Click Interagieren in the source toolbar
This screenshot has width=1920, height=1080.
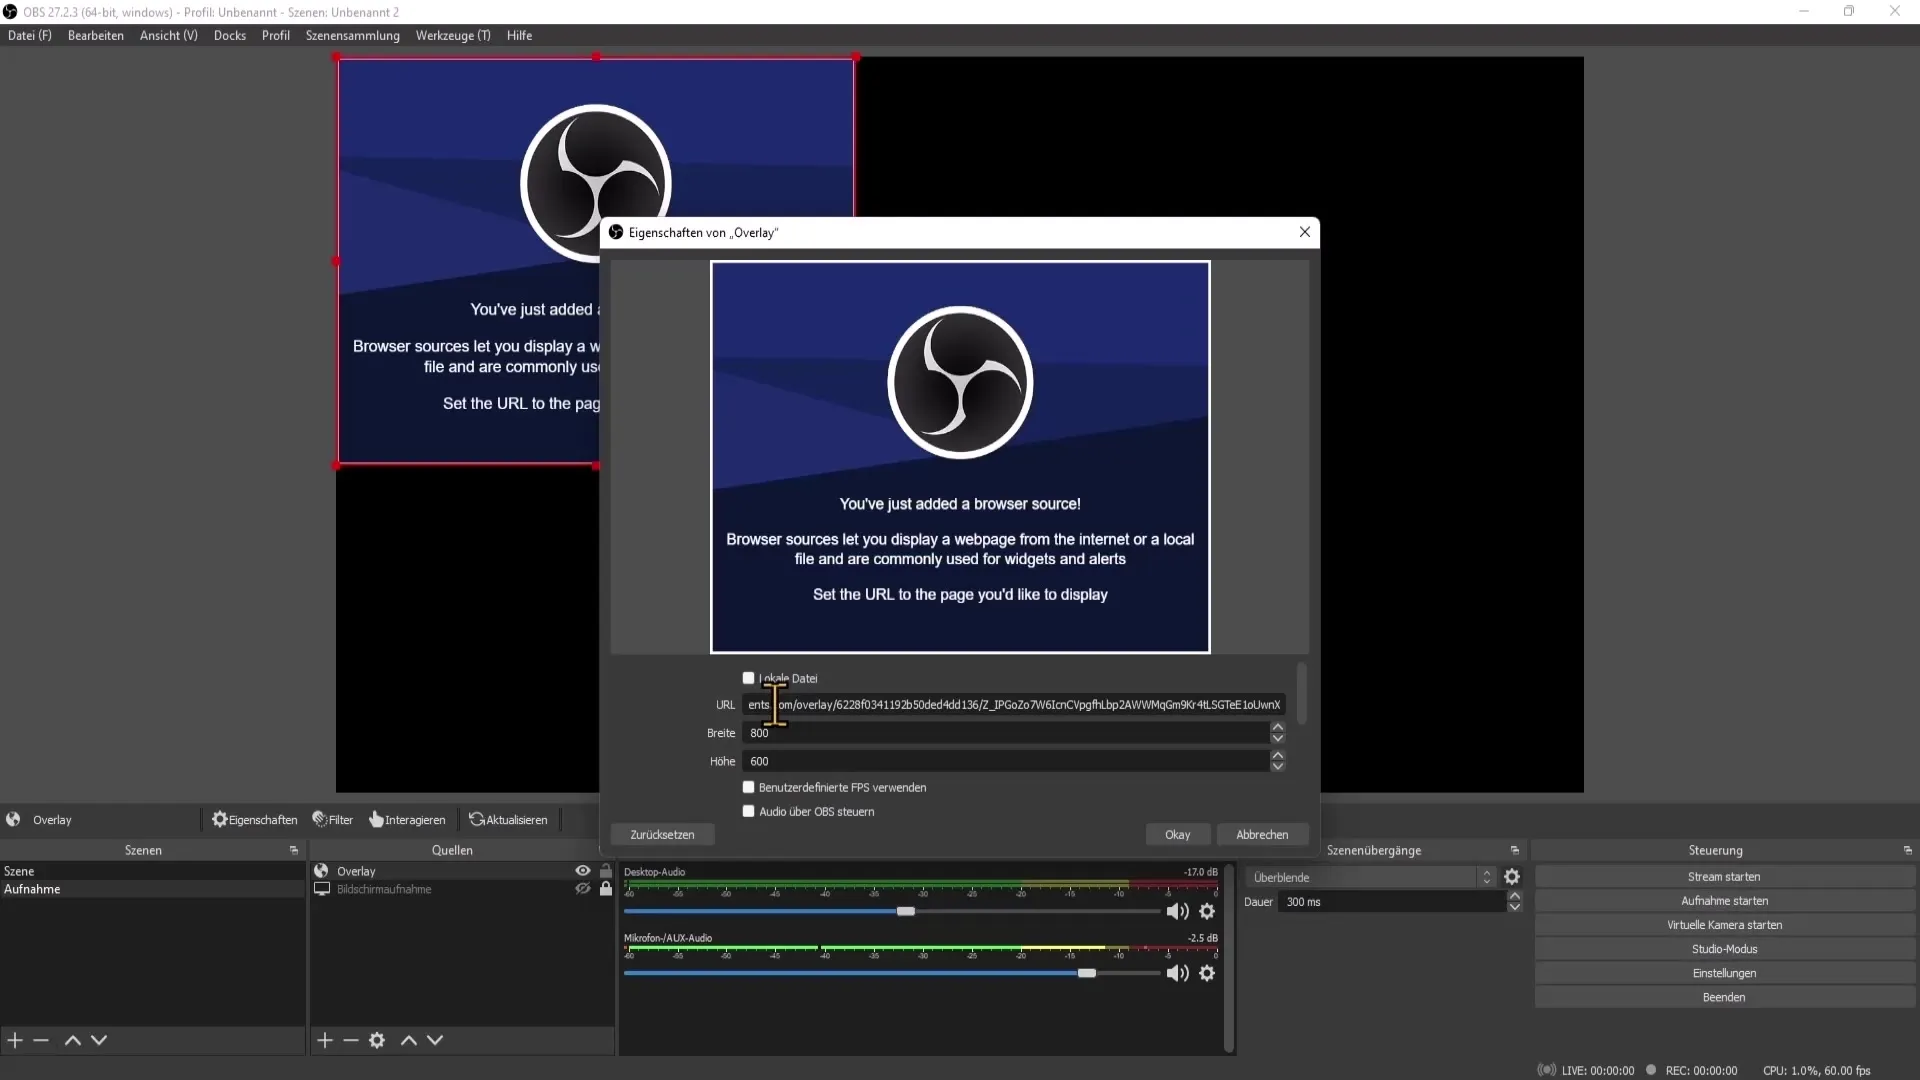pos(407,819)
